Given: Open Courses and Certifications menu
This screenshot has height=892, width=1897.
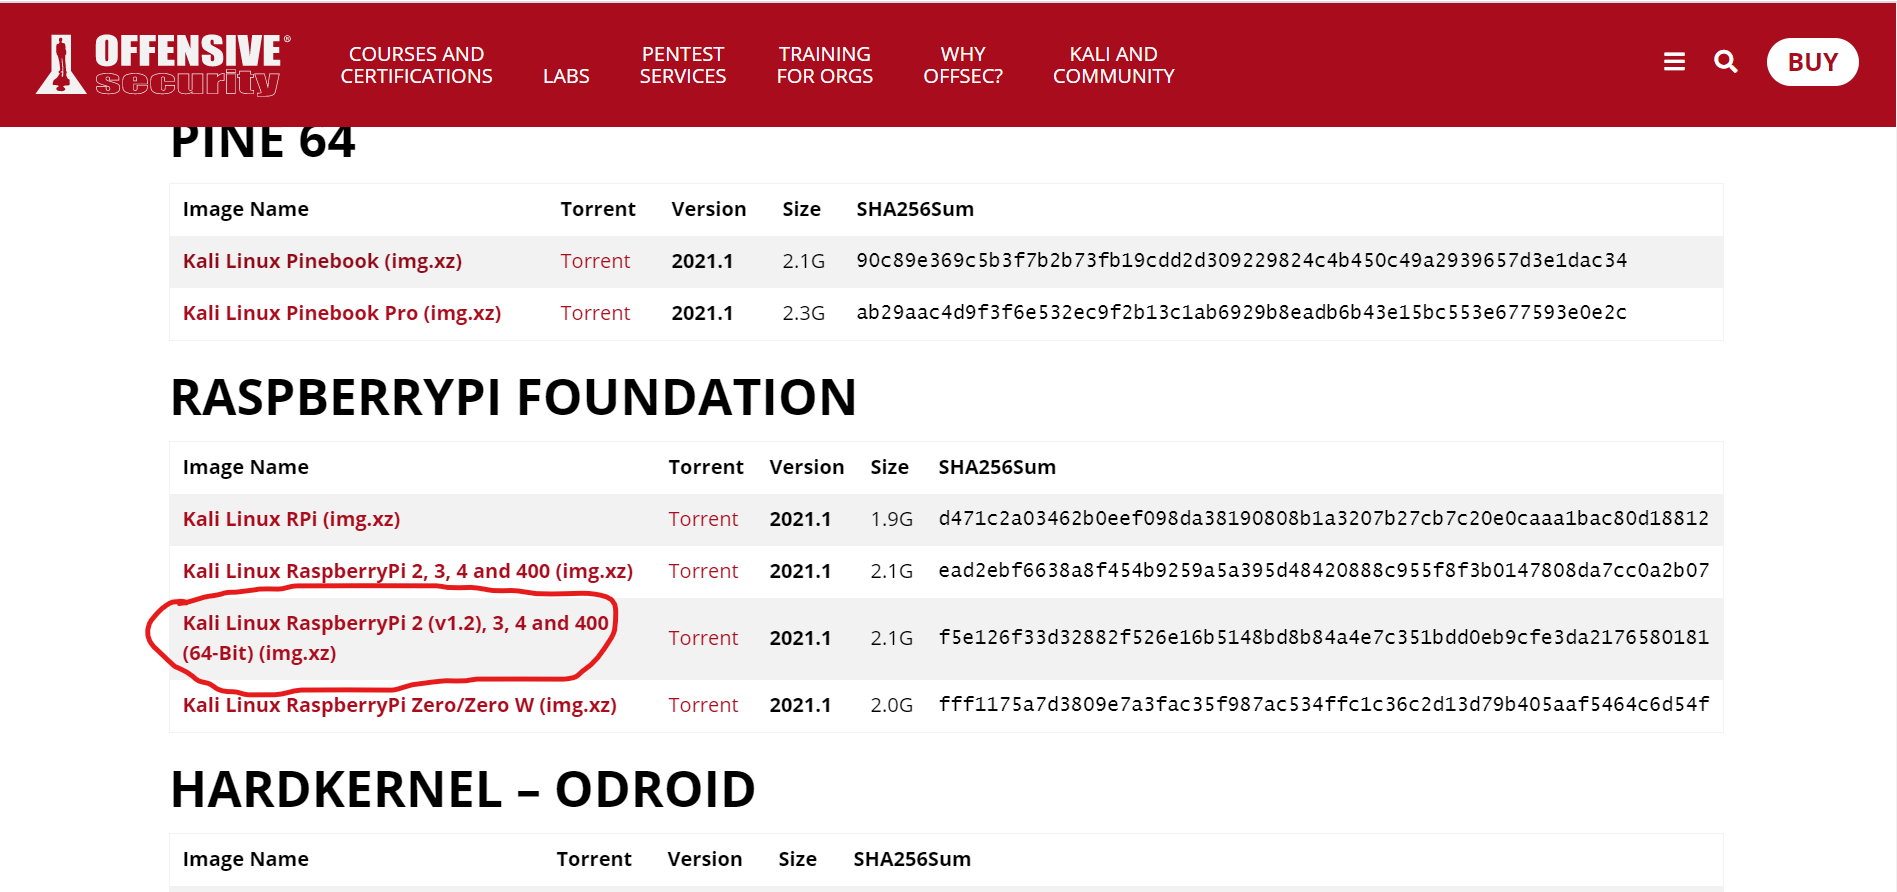Looking at the screenshot, I should (x=416, y=65).
